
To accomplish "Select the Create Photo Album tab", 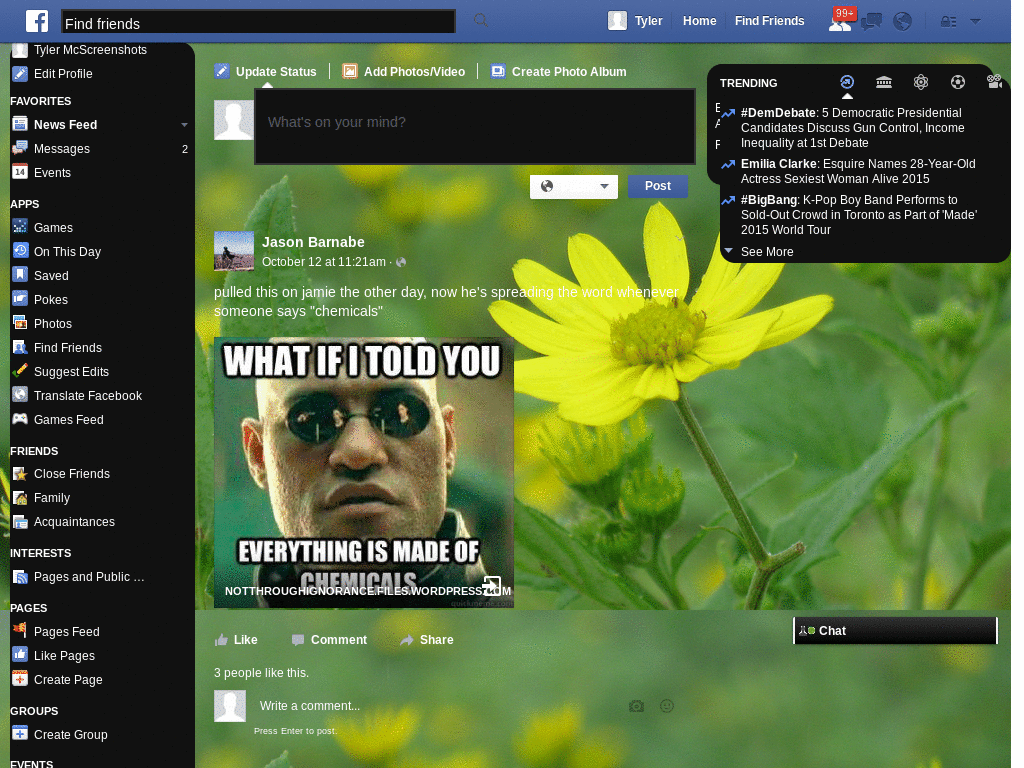I will click(x=559, y=72).
